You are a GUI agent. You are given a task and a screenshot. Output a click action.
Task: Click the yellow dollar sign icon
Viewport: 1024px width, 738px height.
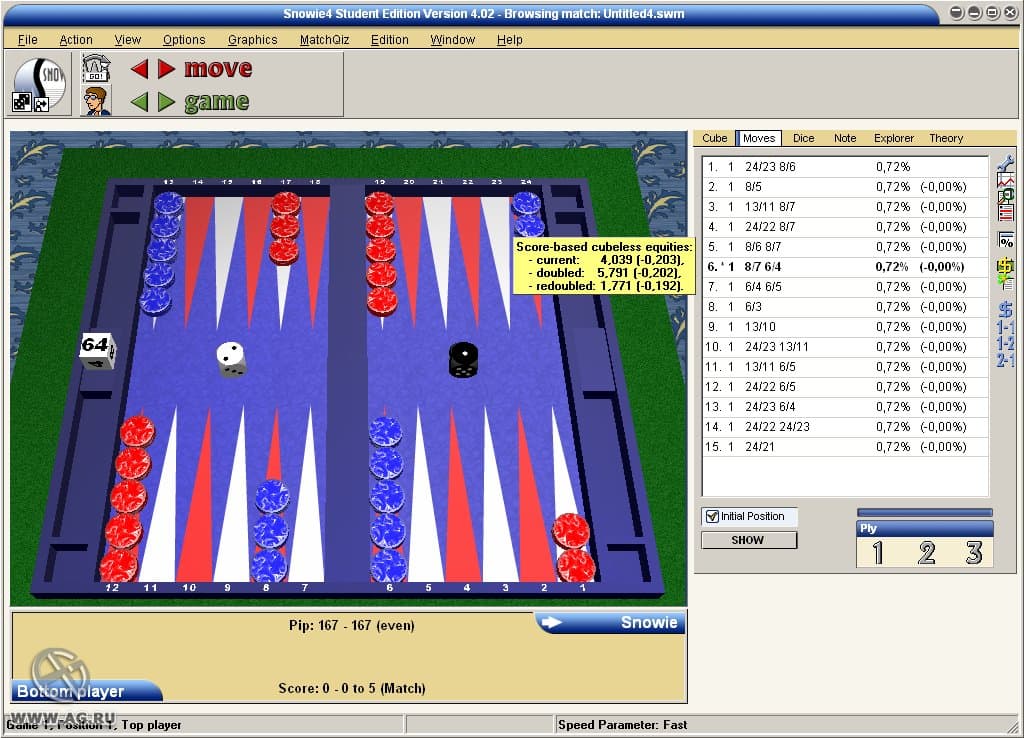(1006, 266)
